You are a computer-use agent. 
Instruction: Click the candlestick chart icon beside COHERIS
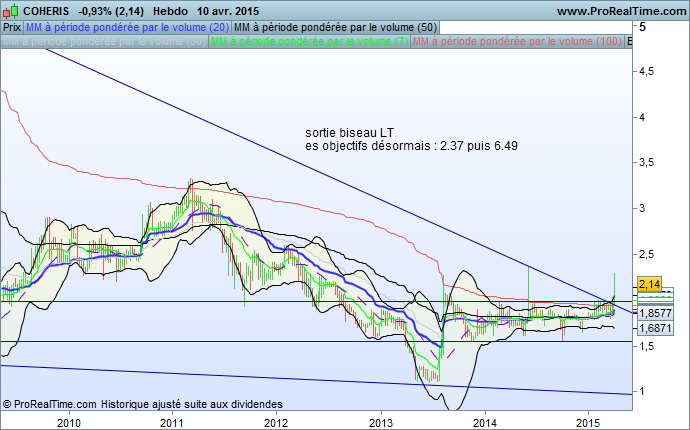(x=11, y=11)
